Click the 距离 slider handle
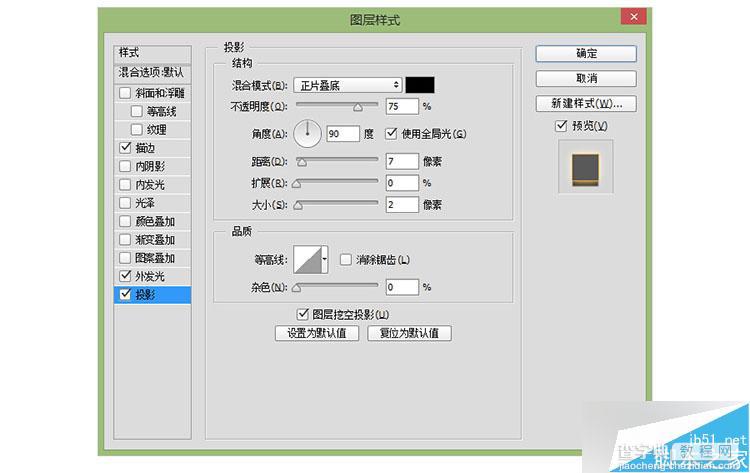This screenshot has height=473, width=750. (x=302, y=163)
